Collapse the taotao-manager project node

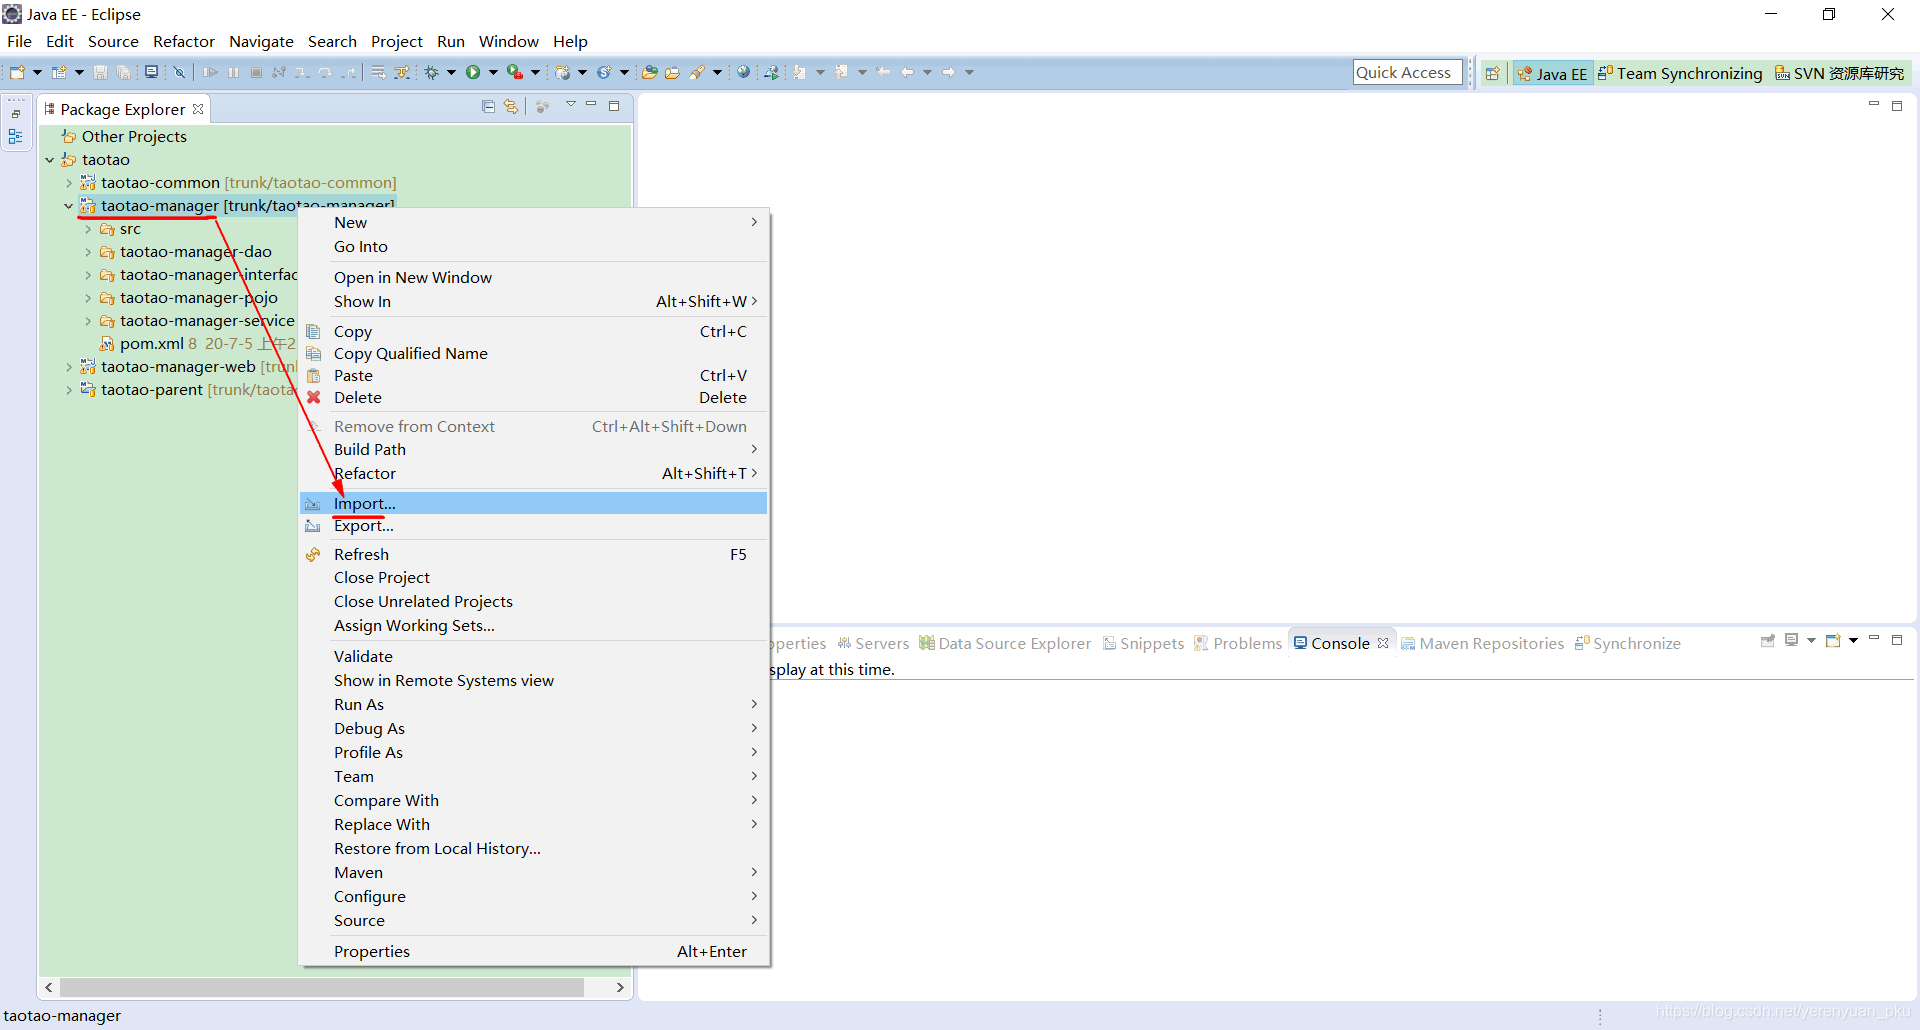(68, 206)
